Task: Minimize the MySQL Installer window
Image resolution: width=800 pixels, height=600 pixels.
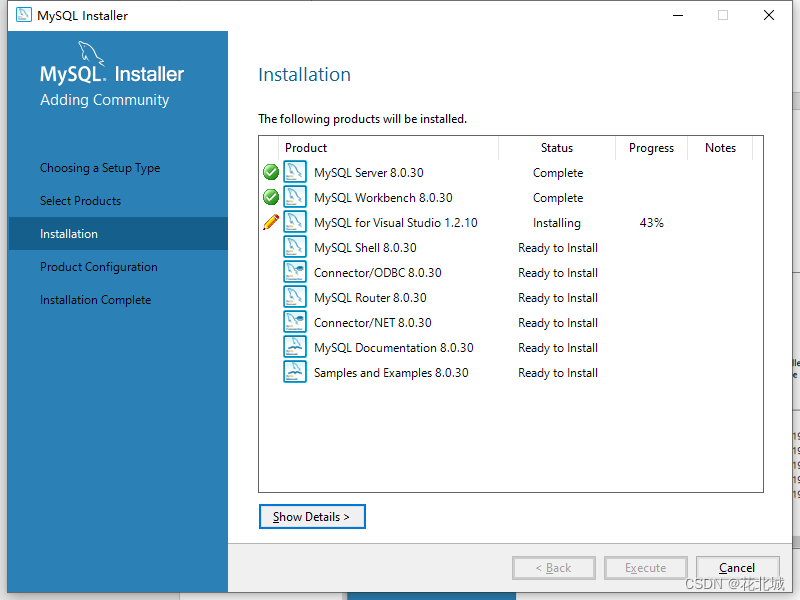Action: tap(678, 15)
